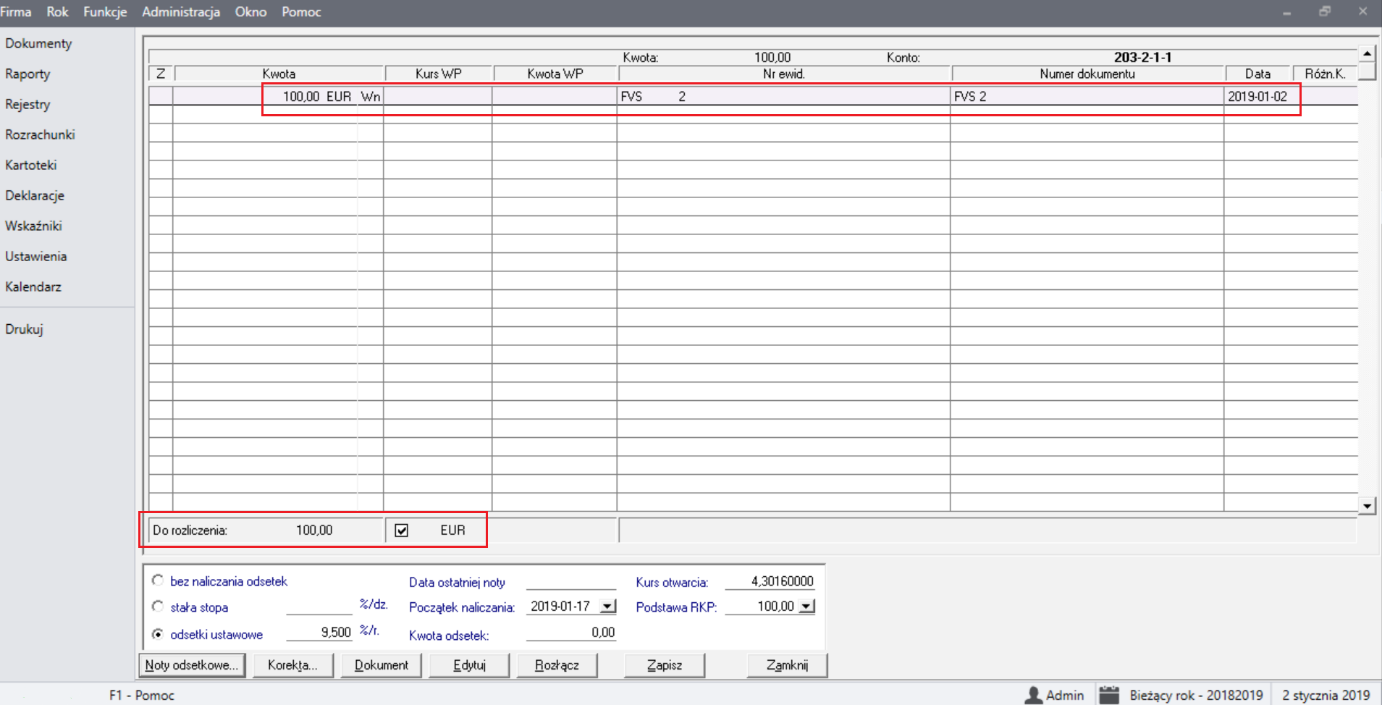Toggle the EUR currency checkbox

pos(402,531)
